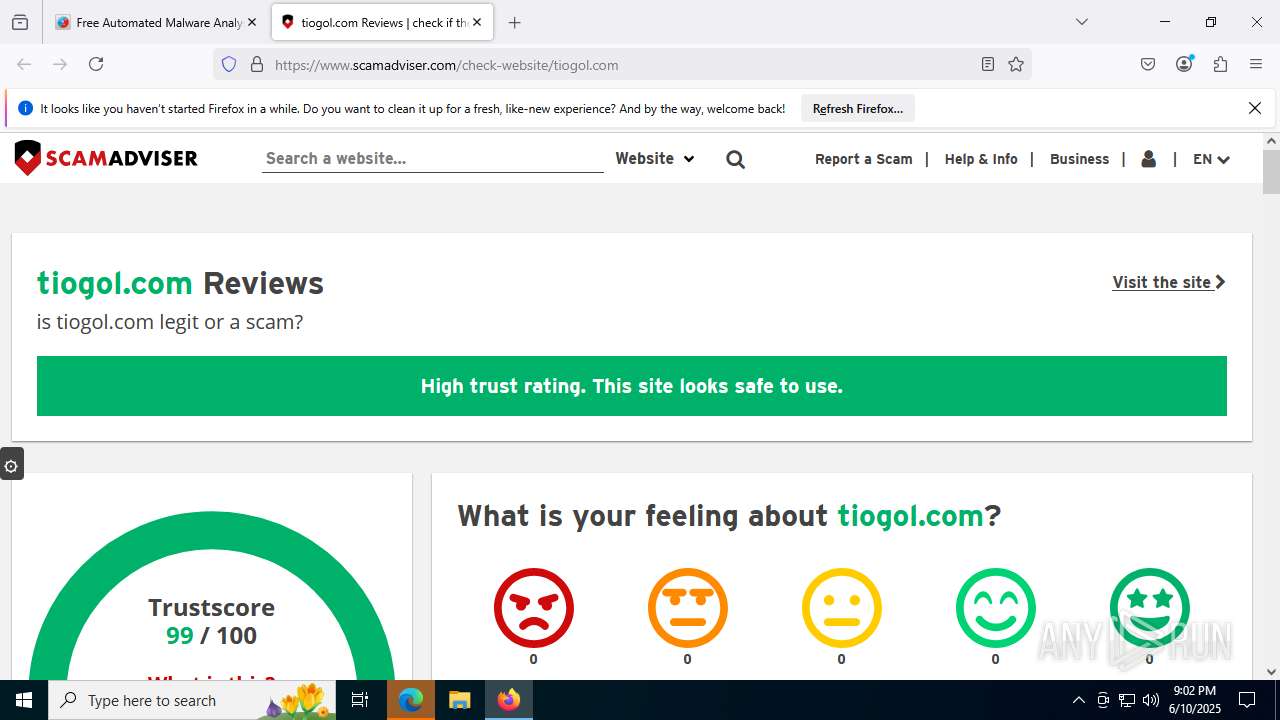
Task: Open the Help & Info menu
Action: tap(981, 159)
